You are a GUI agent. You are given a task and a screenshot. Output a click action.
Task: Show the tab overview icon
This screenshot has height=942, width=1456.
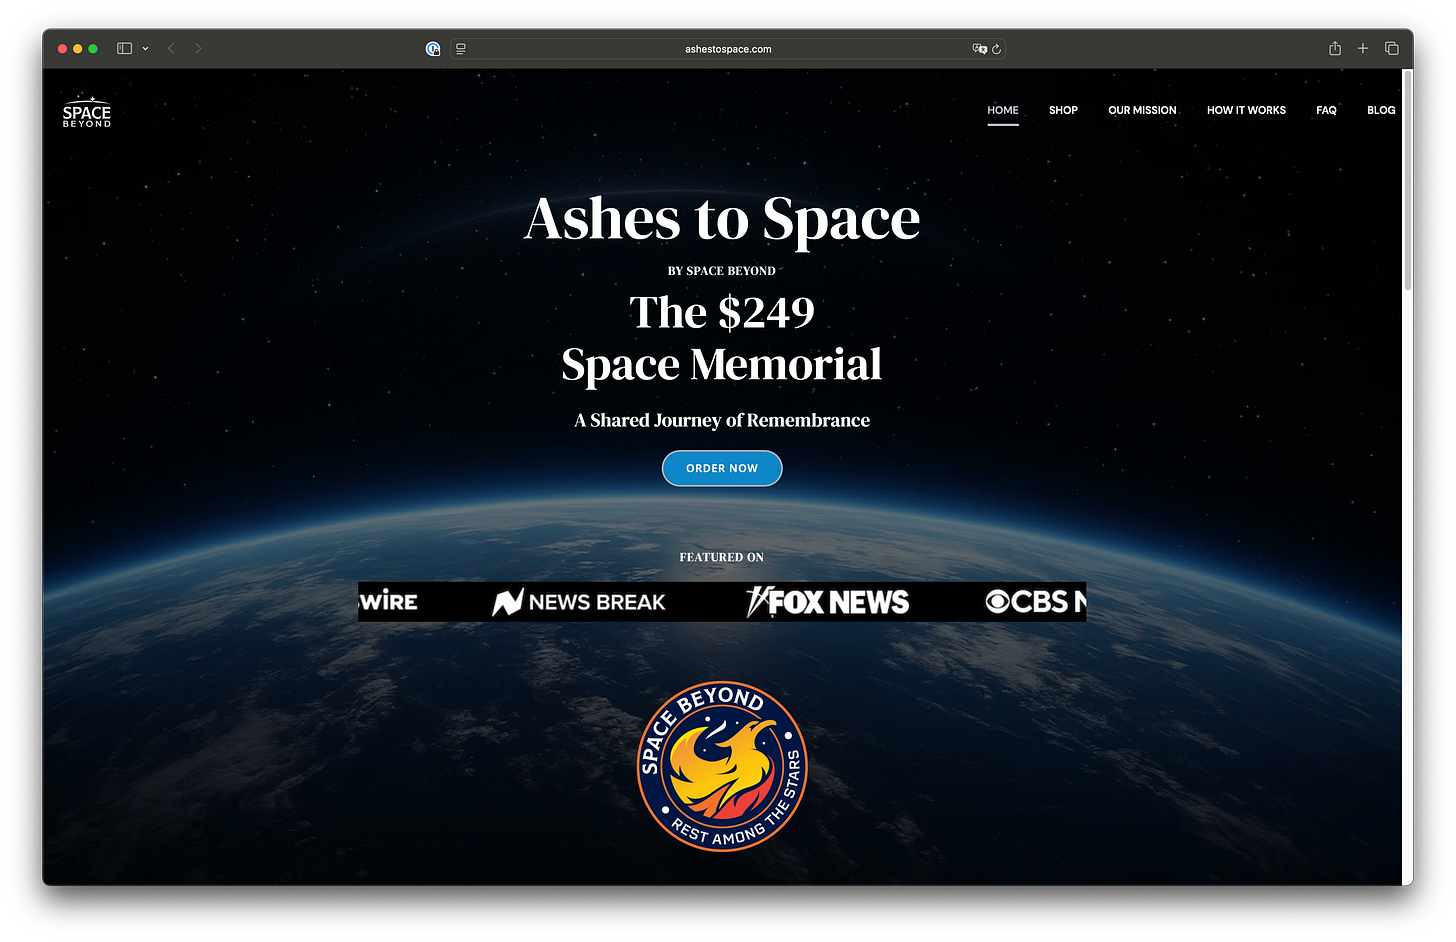[1391, 48]
